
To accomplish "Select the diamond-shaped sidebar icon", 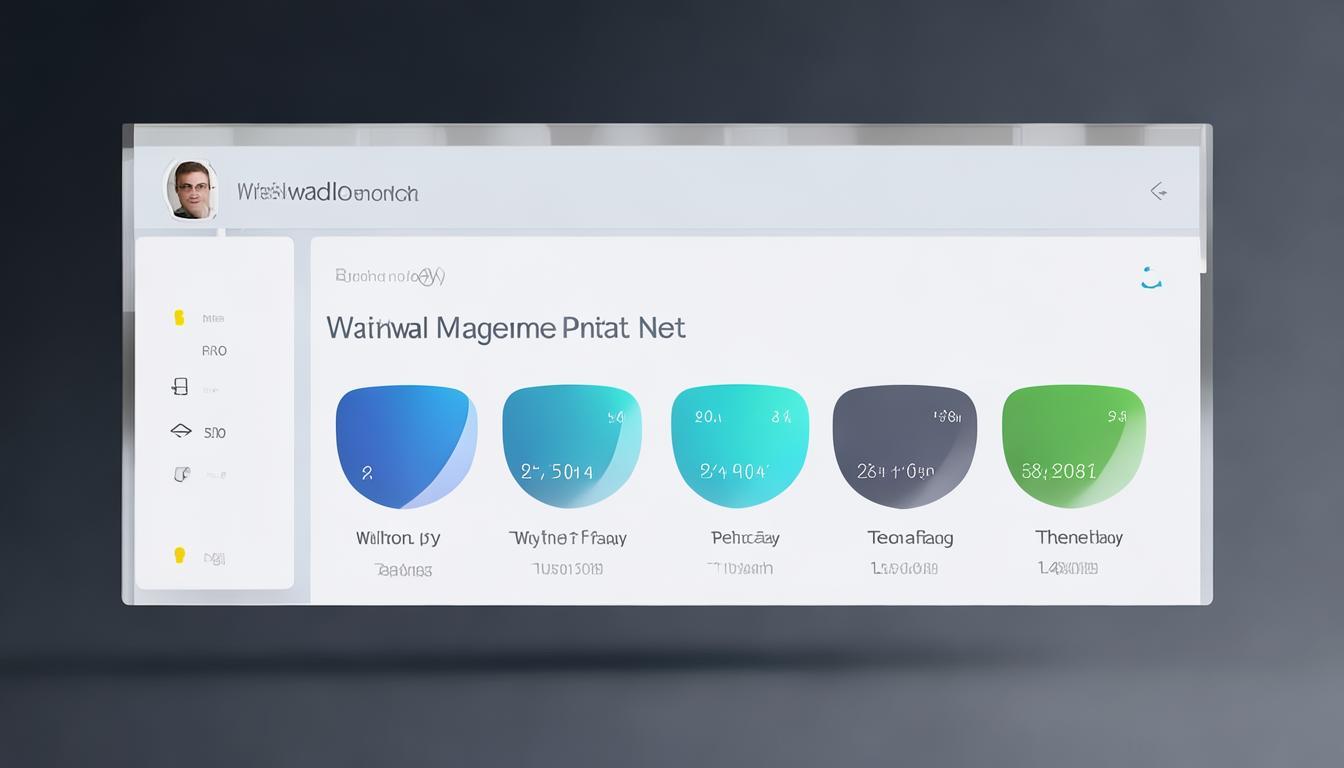I will 180,431.
